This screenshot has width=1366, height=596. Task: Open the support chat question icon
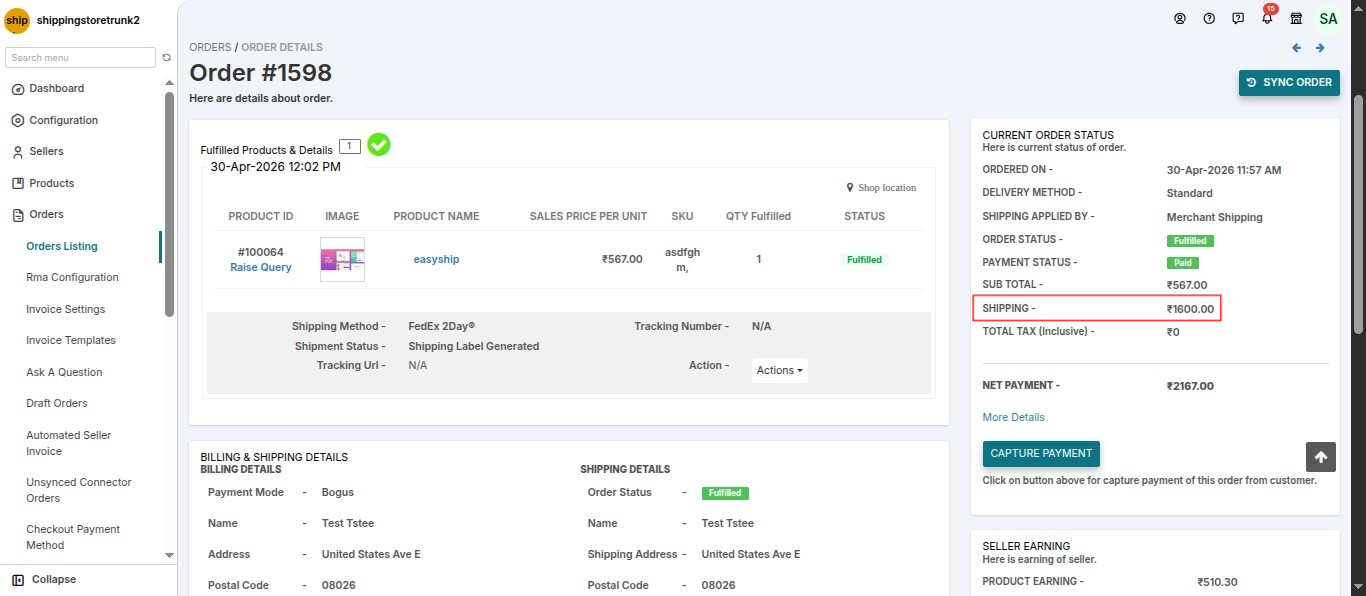[1238, 18]
